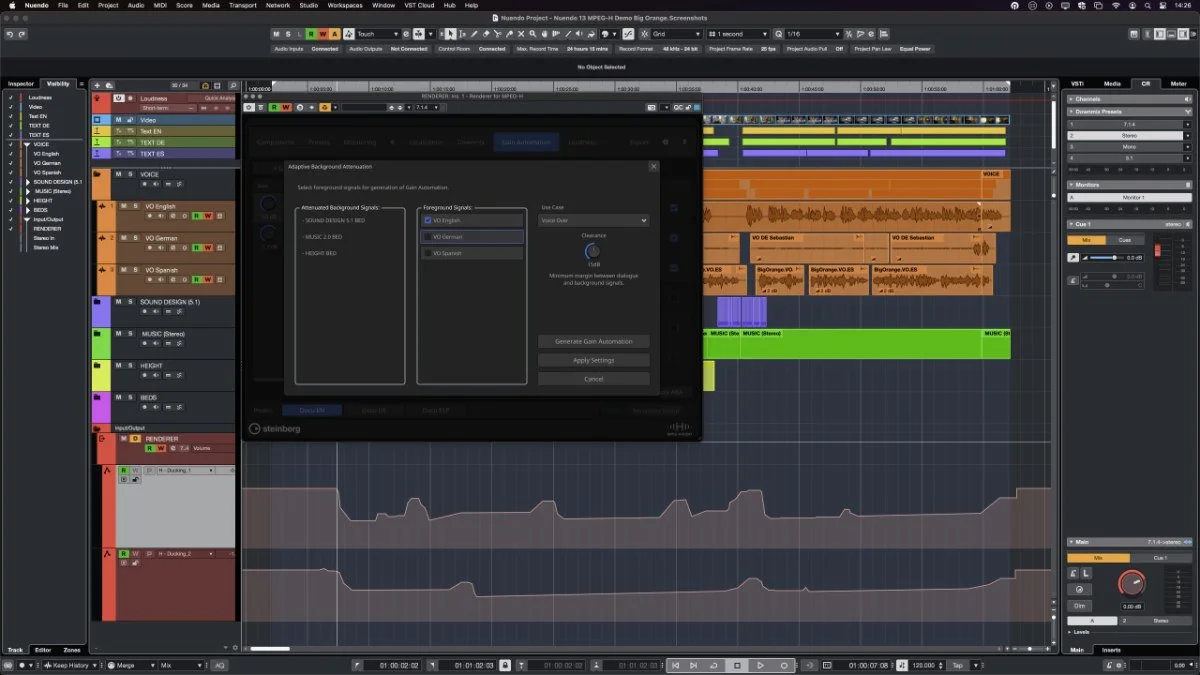1200x675 pixels.
Task: Open the 1/16 quantize preset dropdown
Action: (x=812, y=34)
